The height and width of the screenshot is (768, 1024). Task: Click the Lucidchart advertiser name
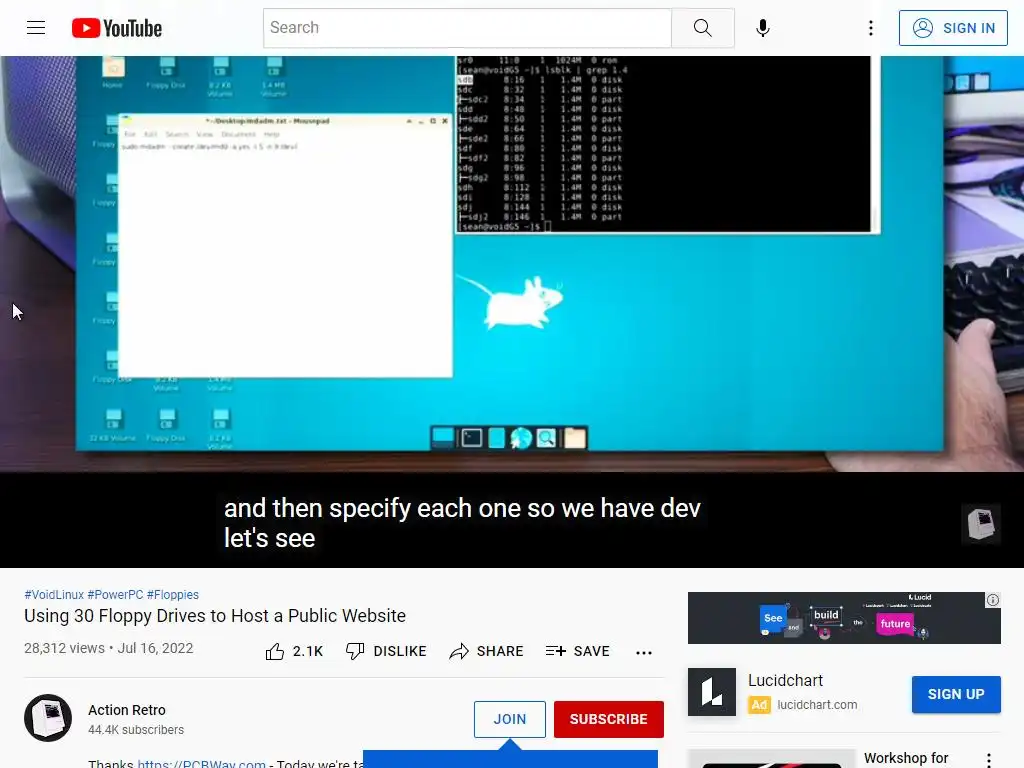tap(785, 680)
